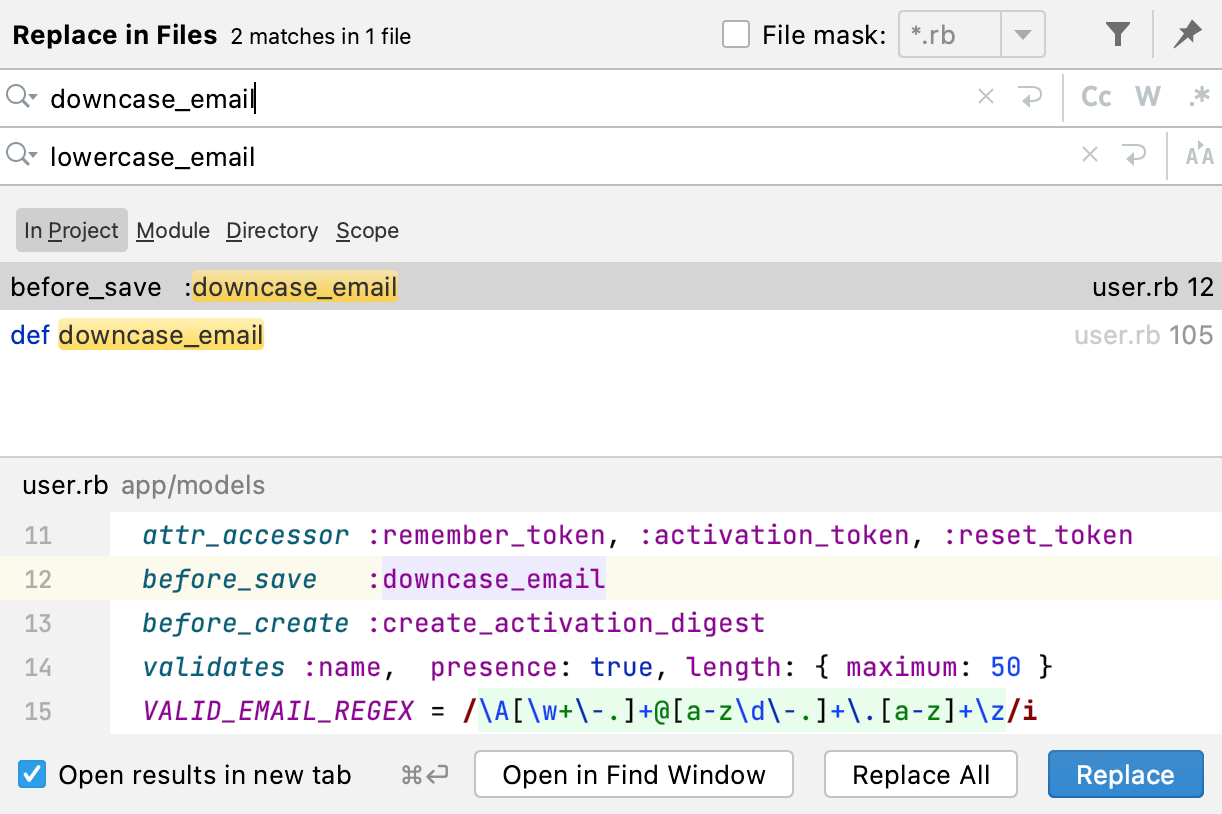Toggle Preserve Case option

coord(1199,155)
